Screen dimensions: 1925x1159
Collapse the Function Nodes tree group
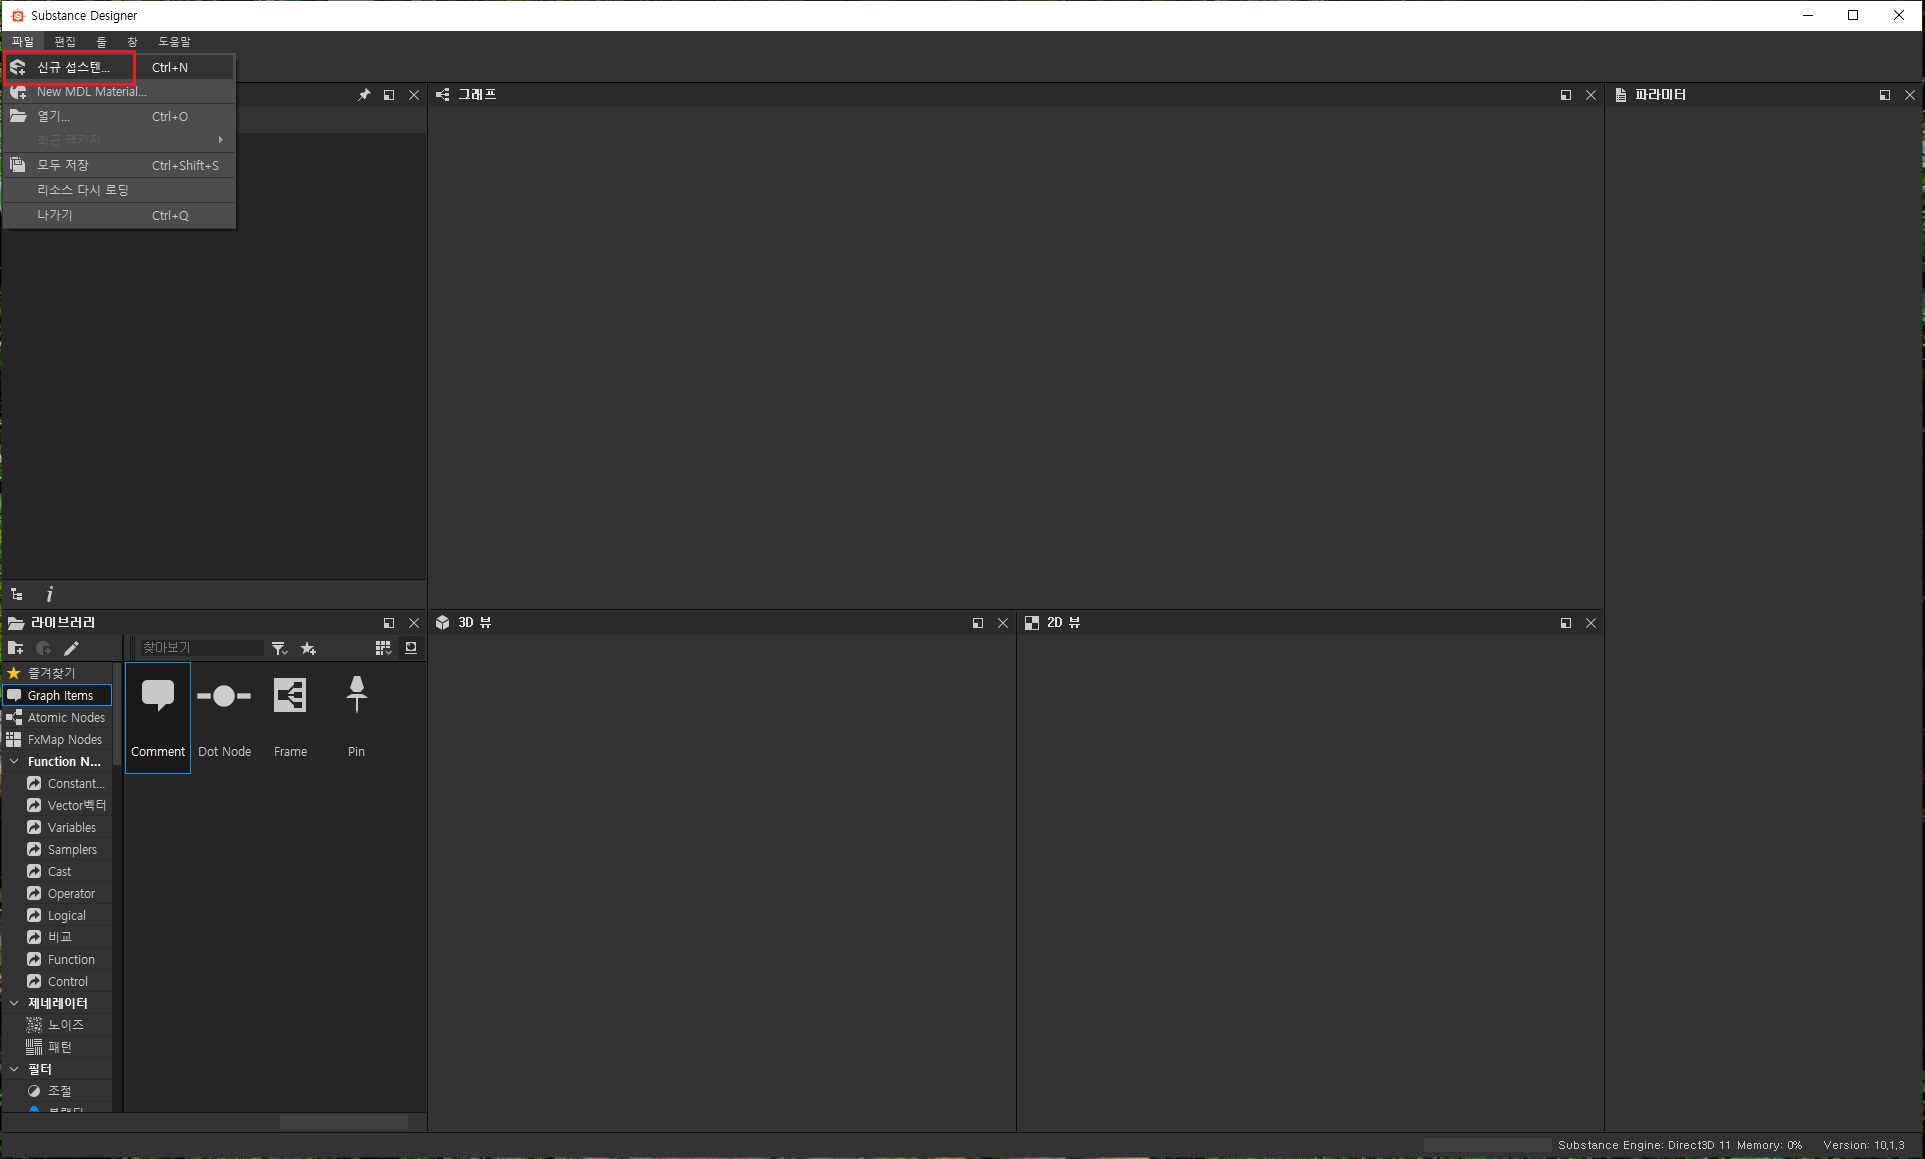14,762
